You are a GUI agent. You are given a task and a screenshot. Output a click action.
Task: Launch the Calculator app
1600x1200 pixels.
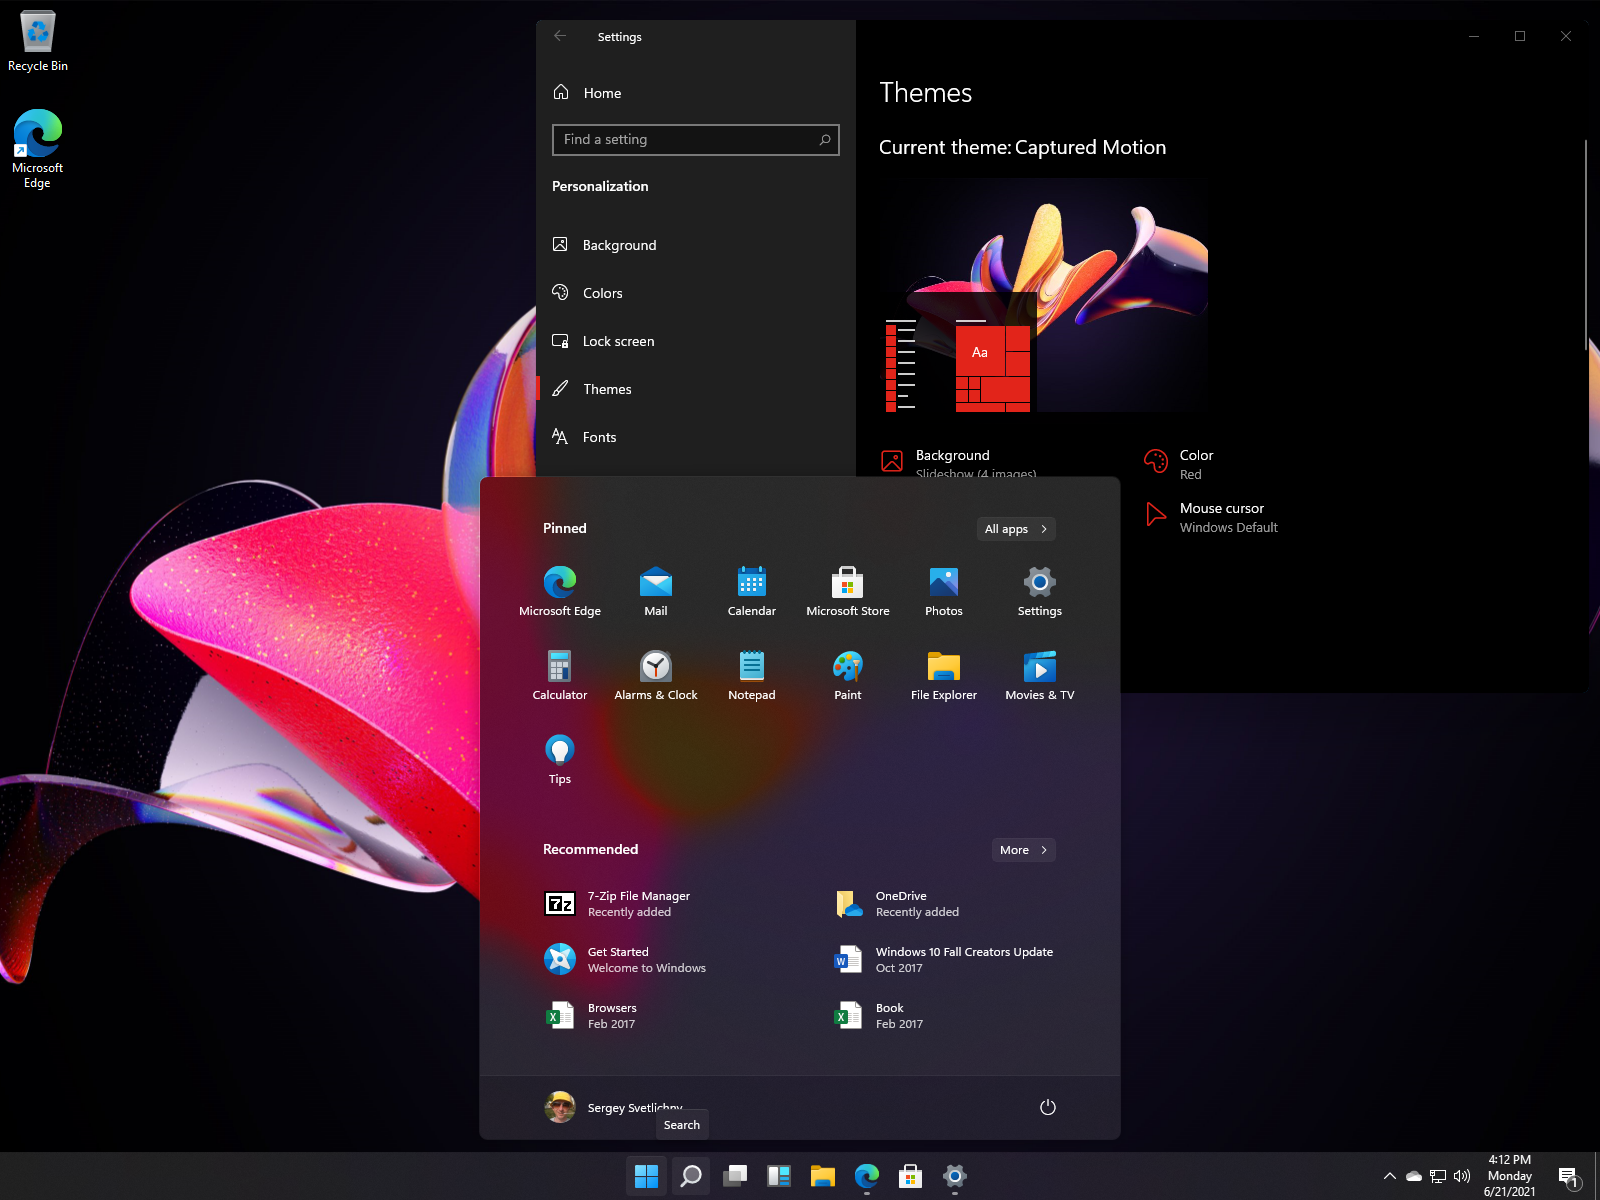[x=560, y=675]
